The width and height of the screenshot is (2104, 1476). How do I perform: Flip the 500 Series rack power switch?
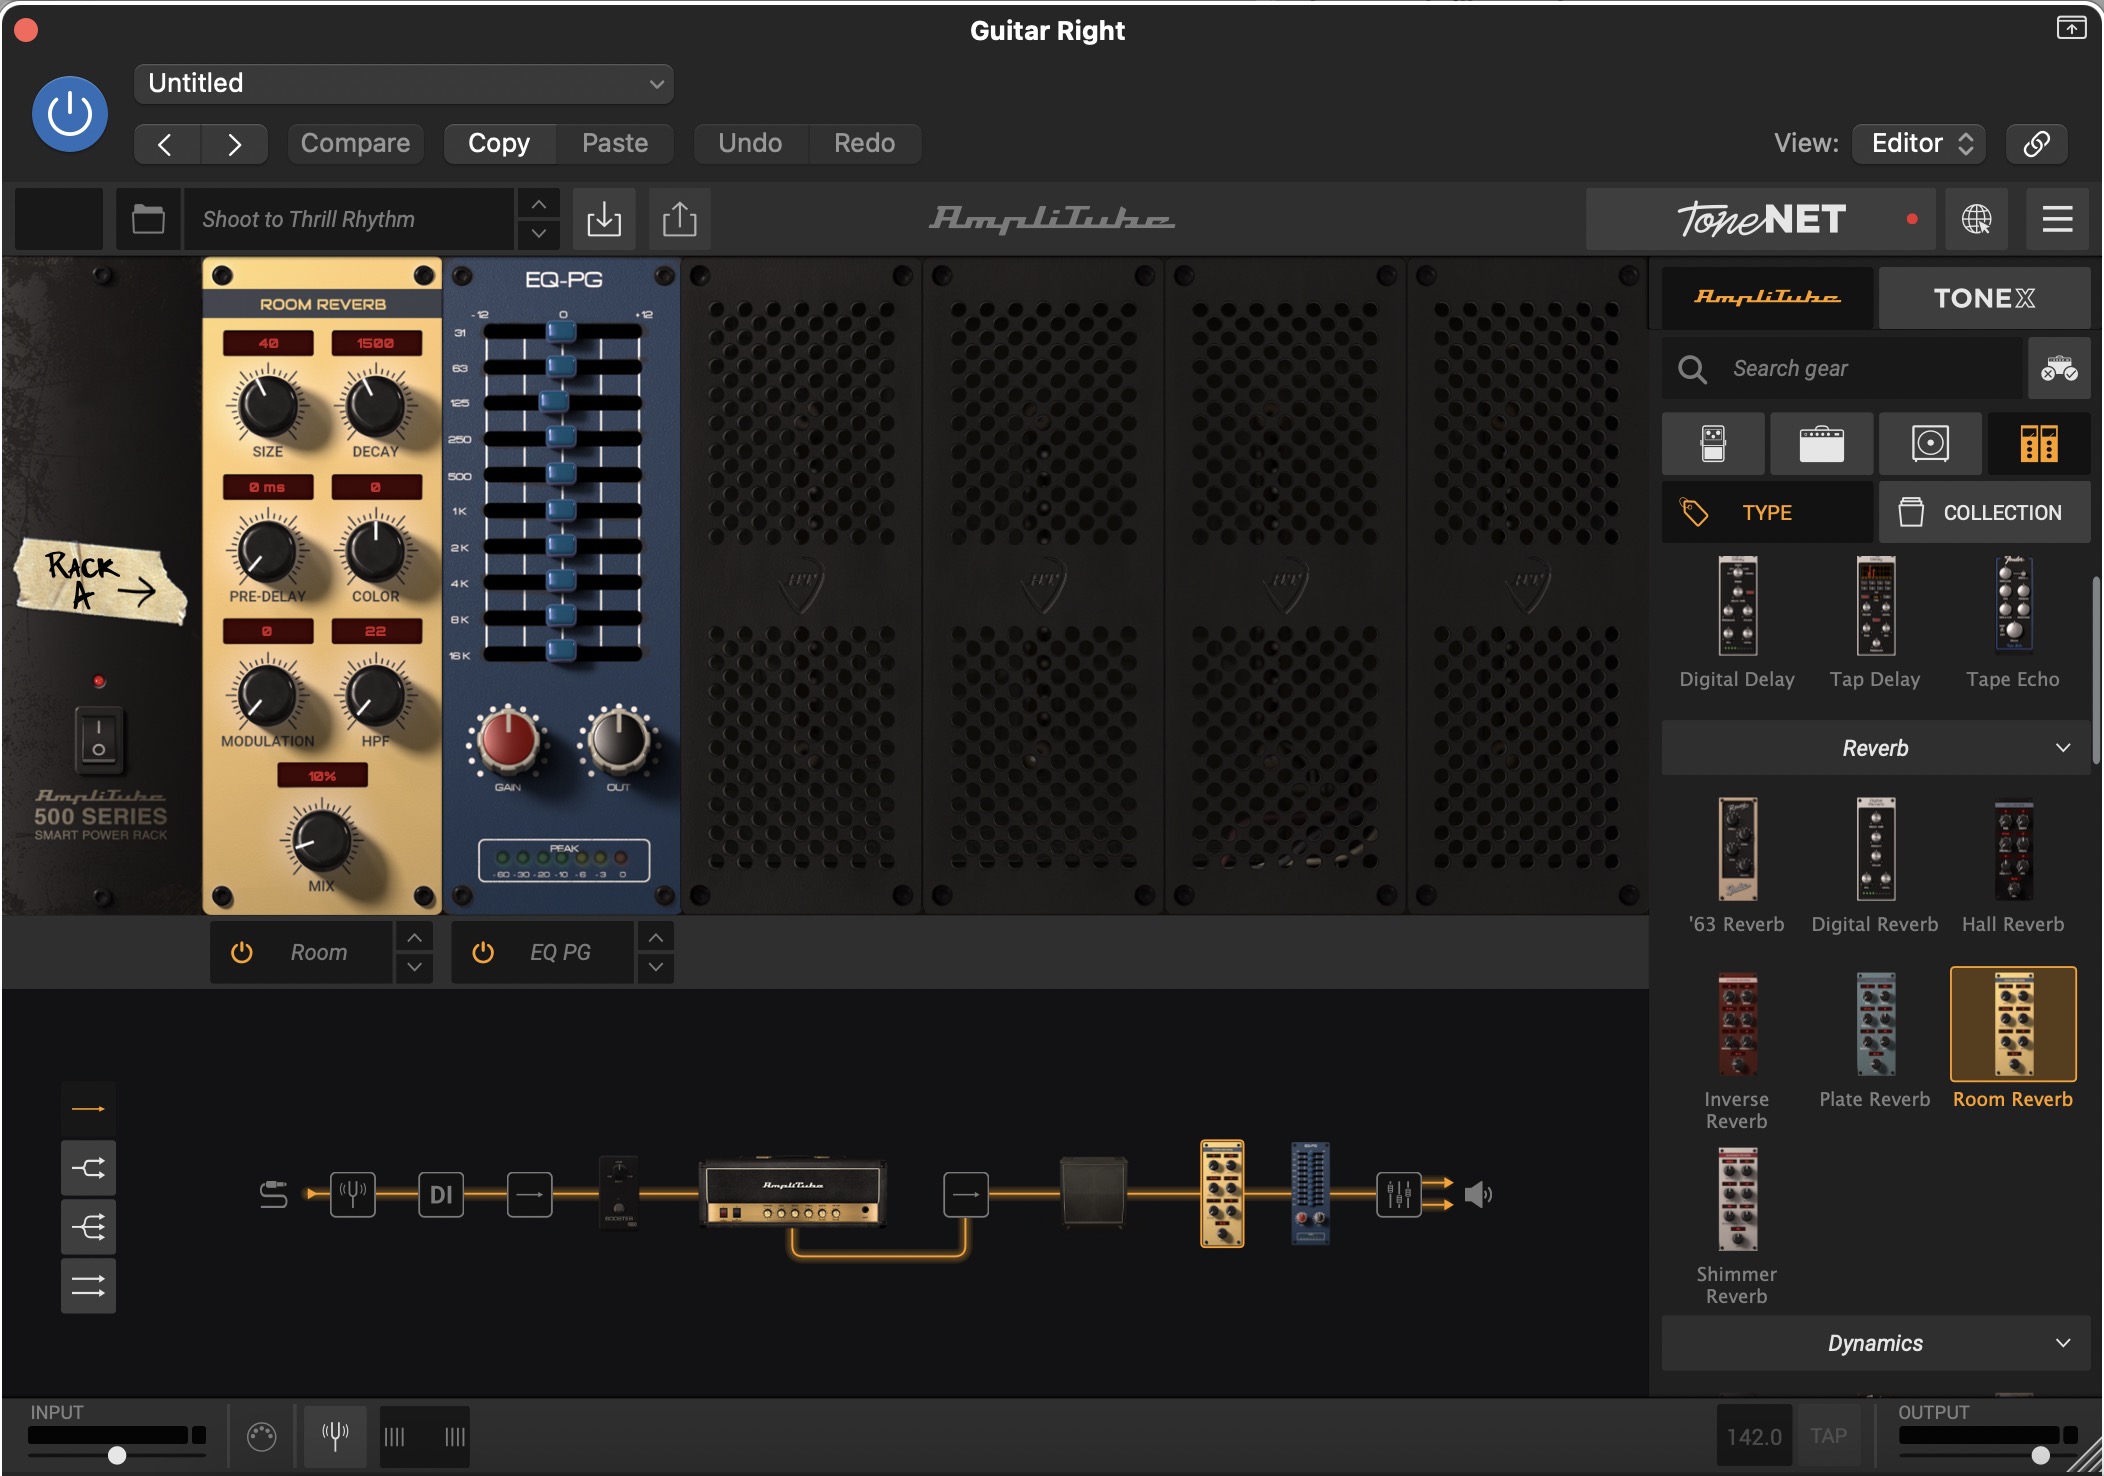(x=99, y=740)
